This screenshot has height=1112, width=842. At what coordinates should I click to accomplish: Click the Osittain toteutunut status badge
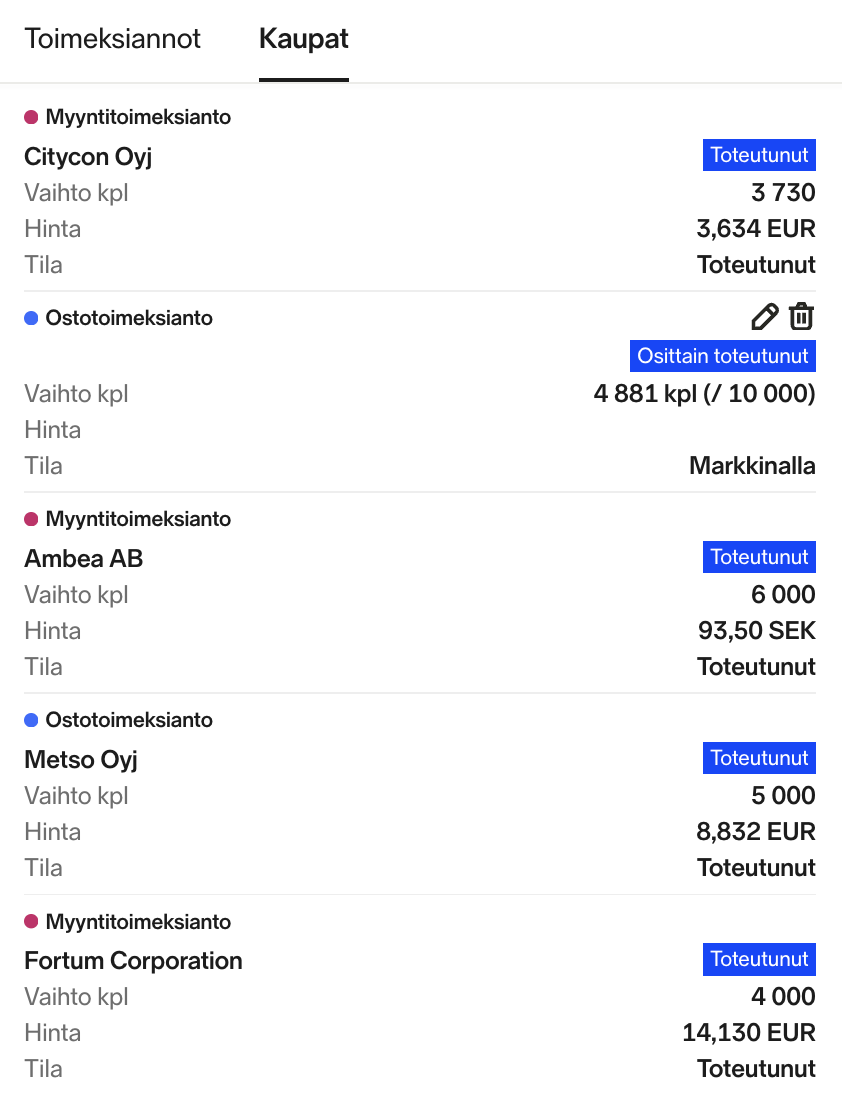723,356
